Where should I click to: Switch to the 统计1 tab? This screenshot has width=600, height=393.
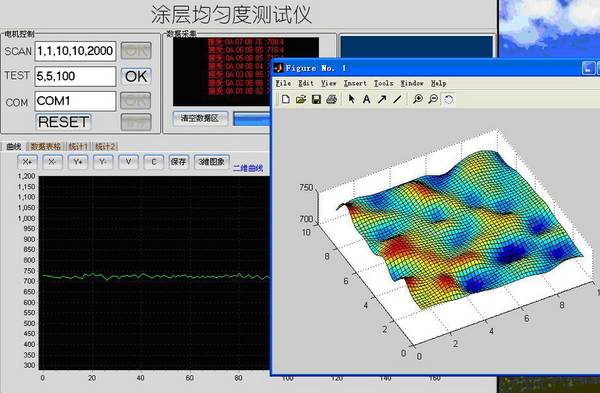click(78, 146)
